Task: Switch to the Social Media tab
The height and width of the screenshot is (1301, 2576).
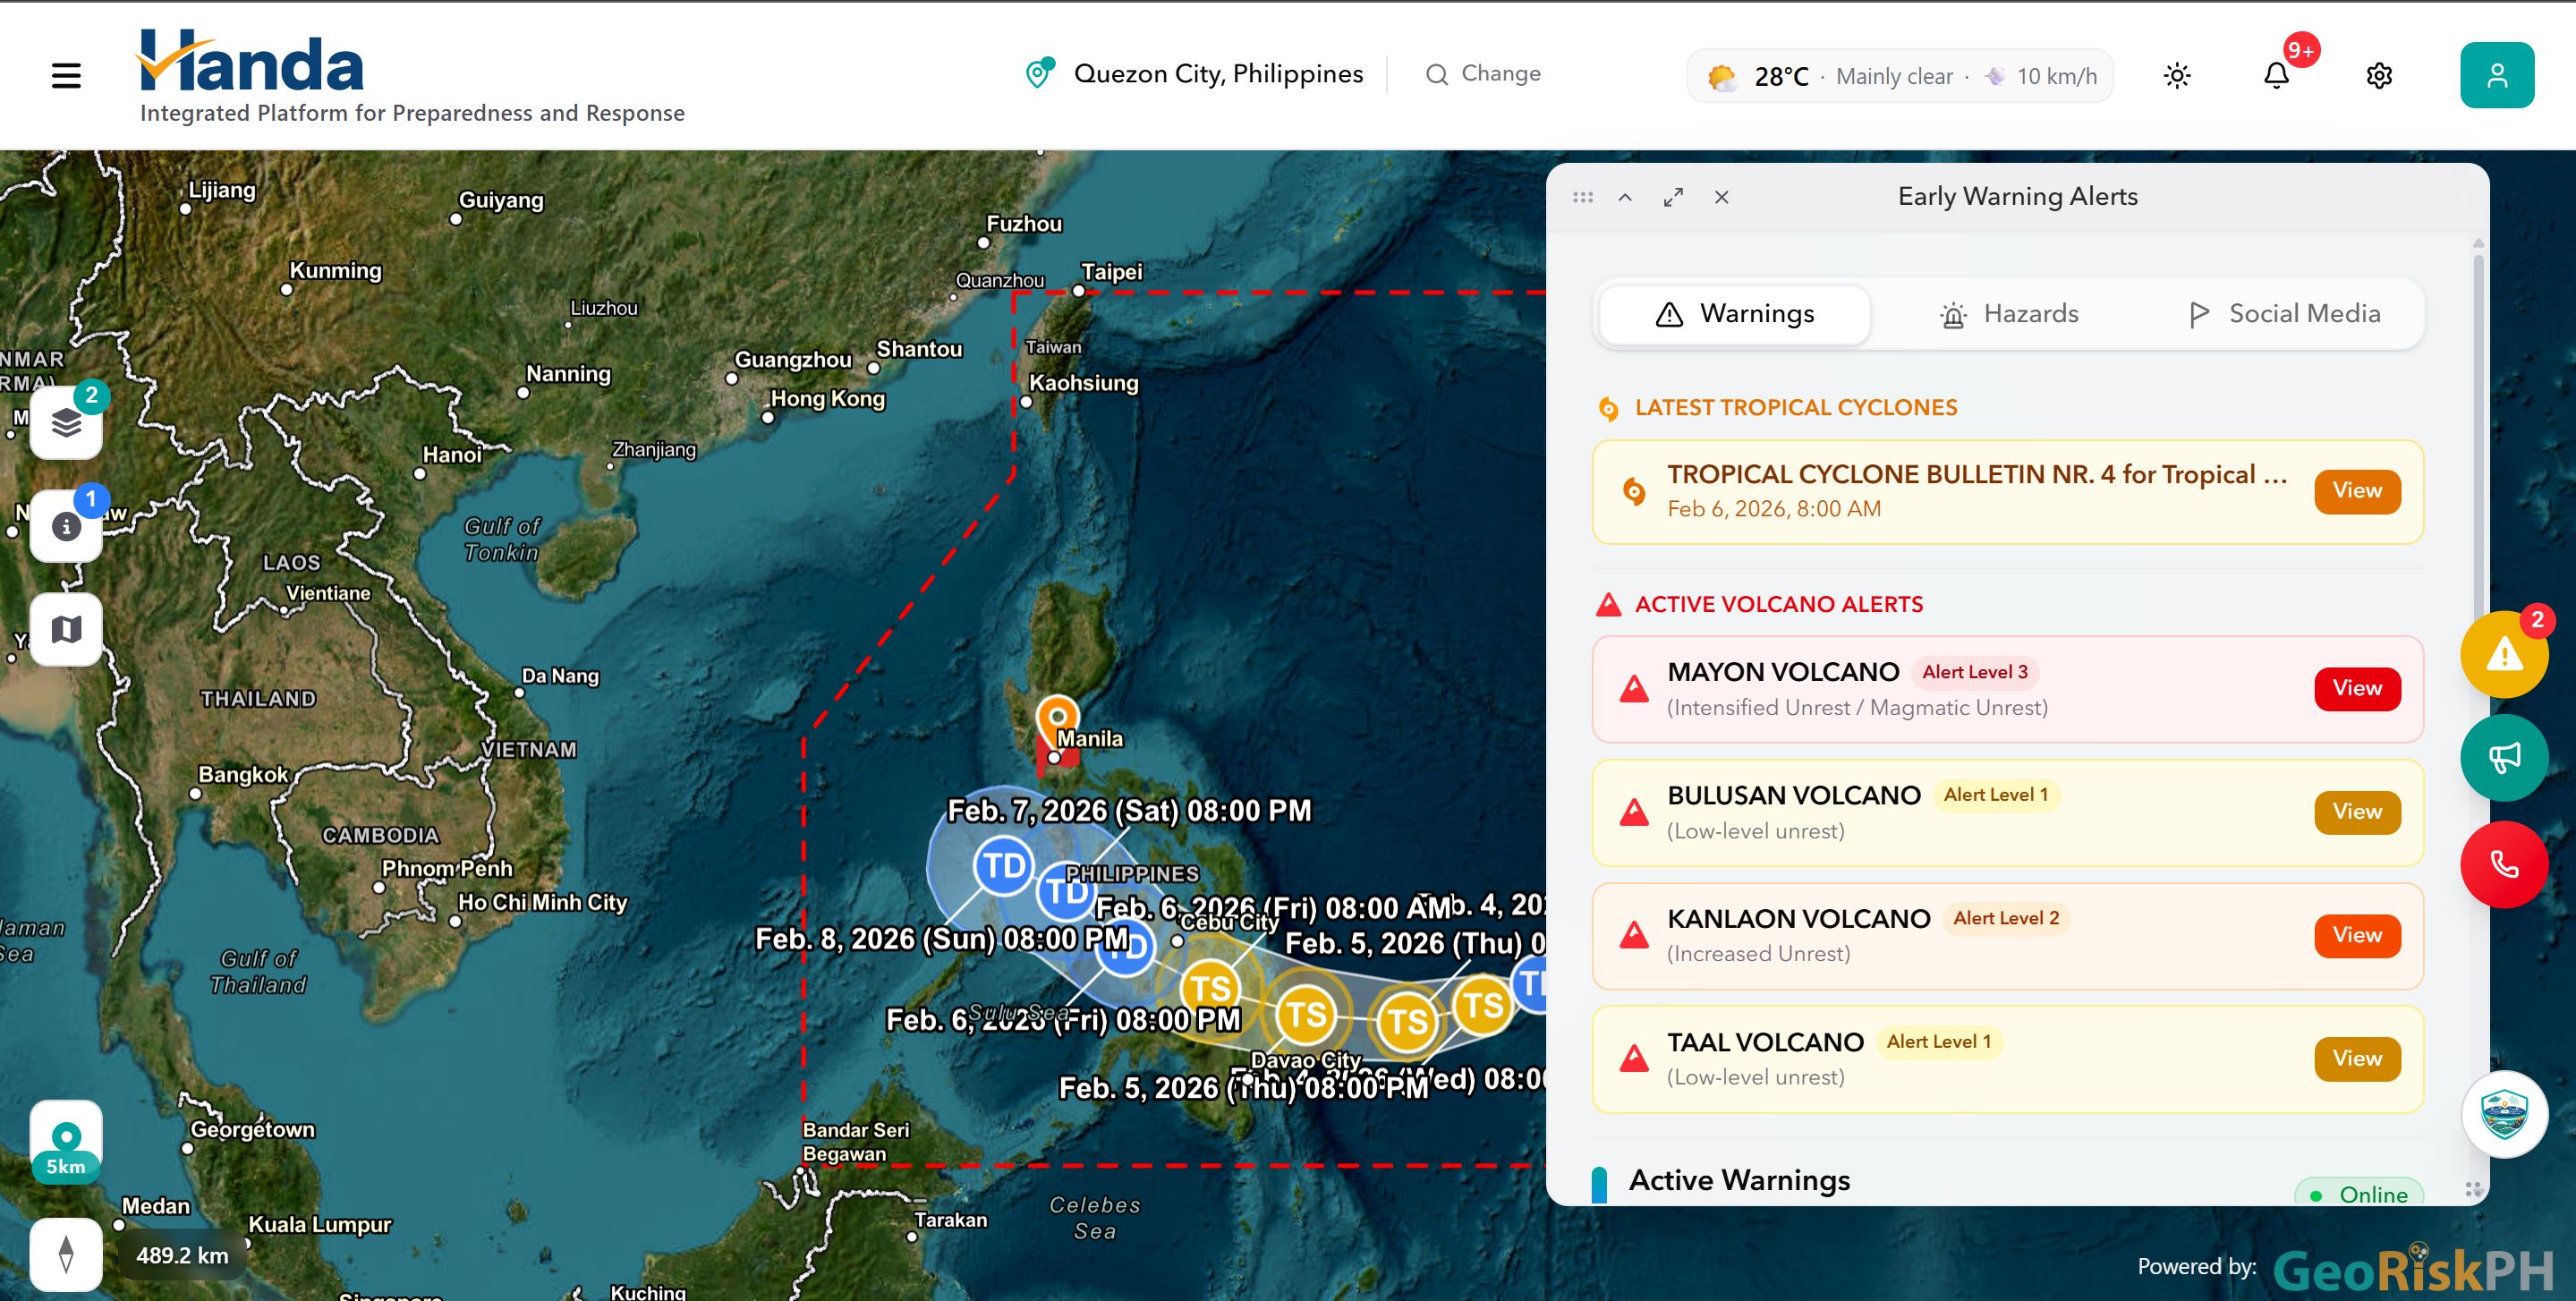Action: [2284, 314]
